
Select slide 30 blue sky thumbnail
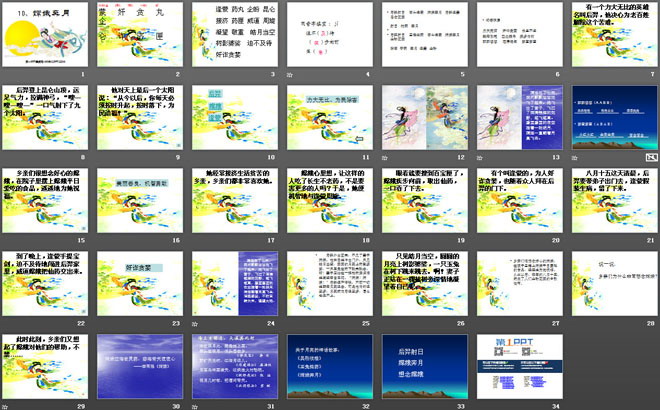(140, 366)
